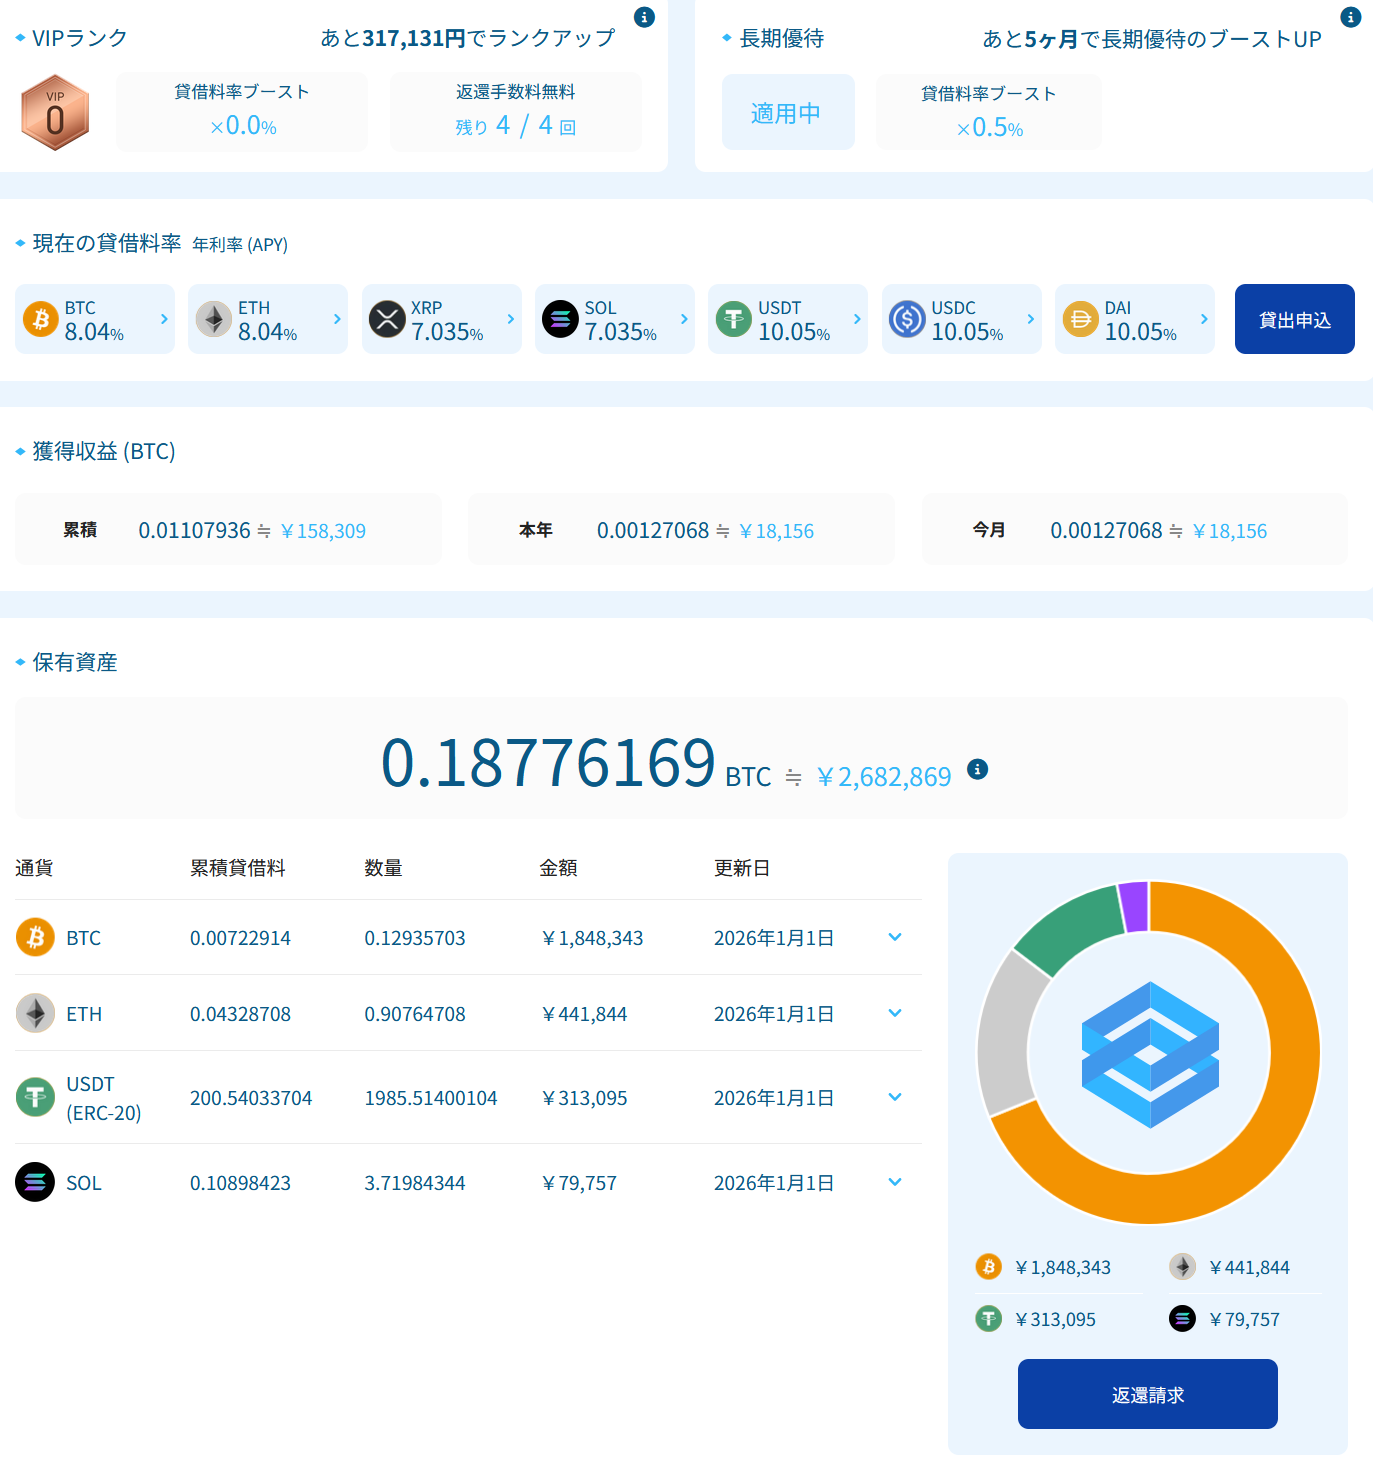
Task: Expand the SOL holdings row details
Action: (895, 1182)
